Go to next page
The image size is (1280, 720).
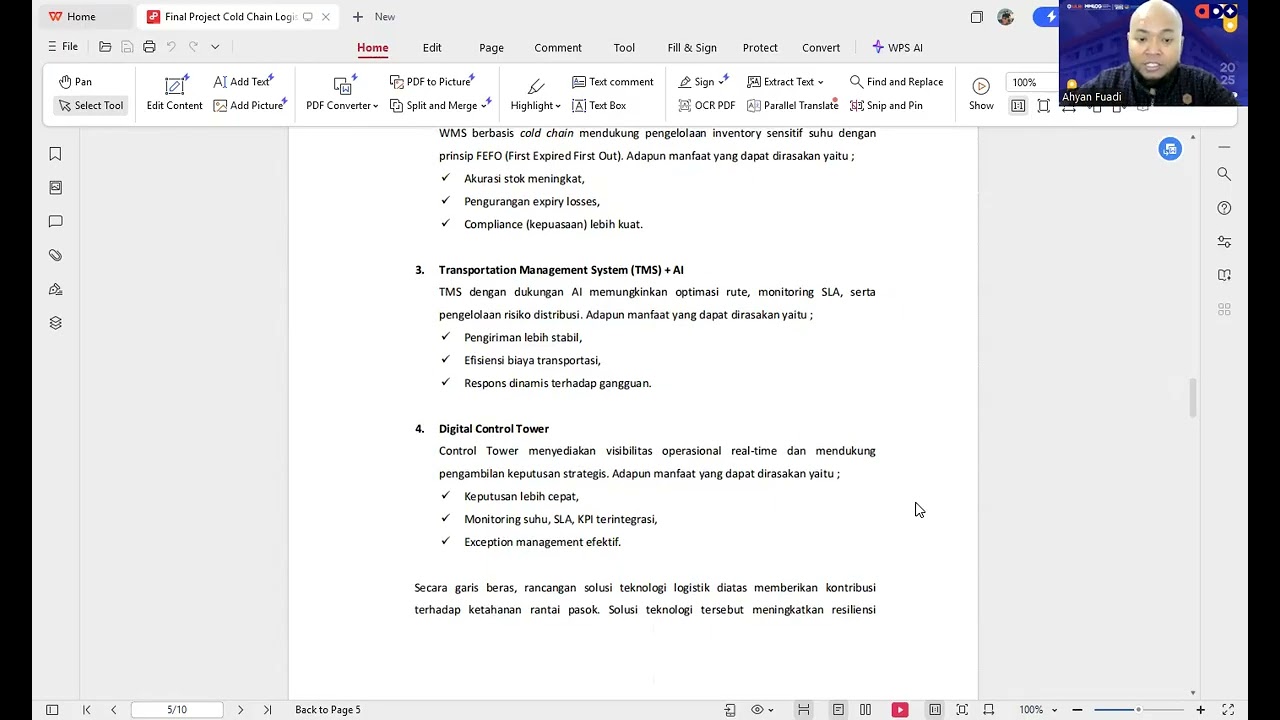[x=240, y=710]
